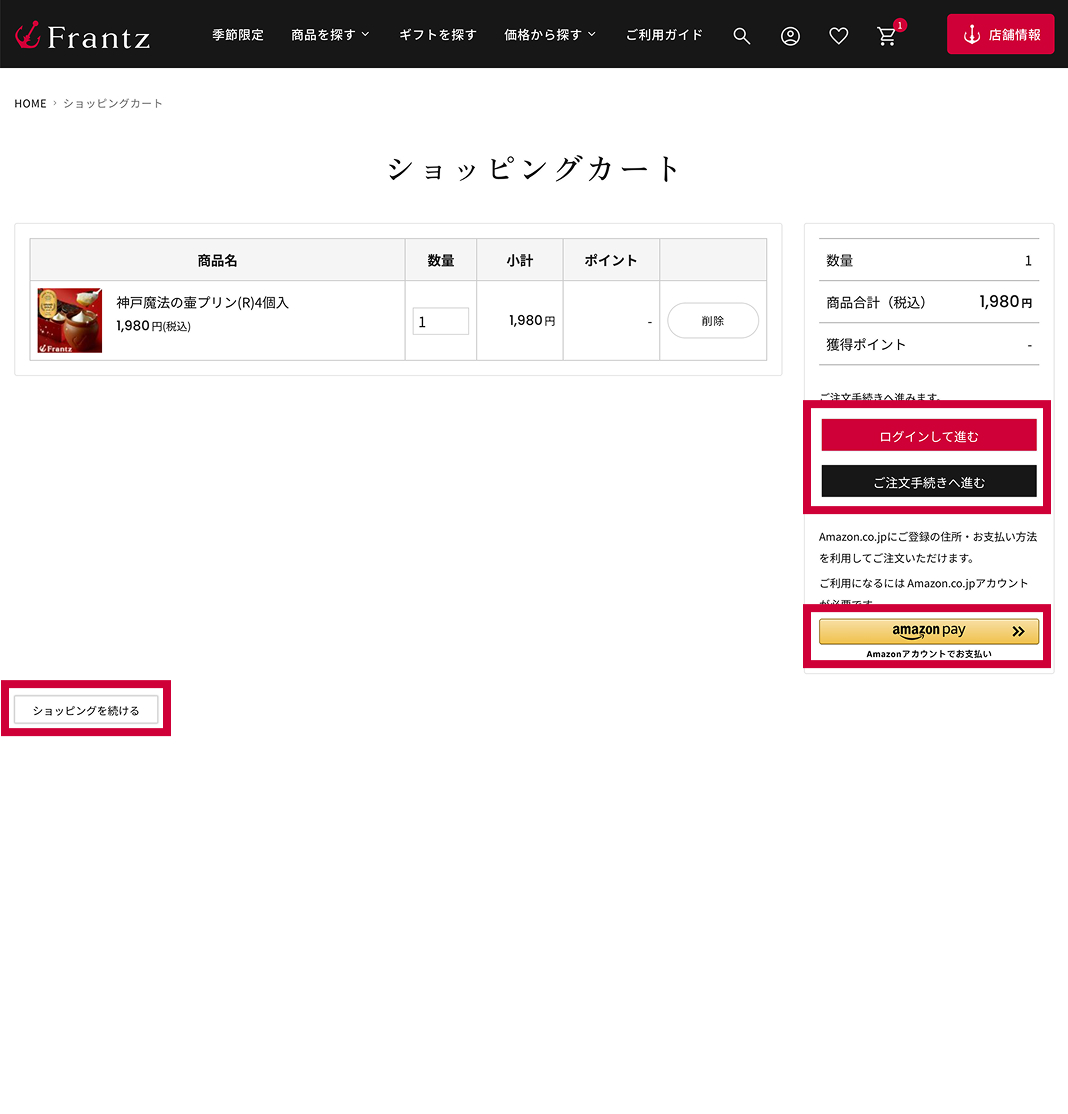The width and height of the screenshot is (1068, 1114).
Task: Open the ご利用ガイド menu item
Action: [x=664, y=35]
